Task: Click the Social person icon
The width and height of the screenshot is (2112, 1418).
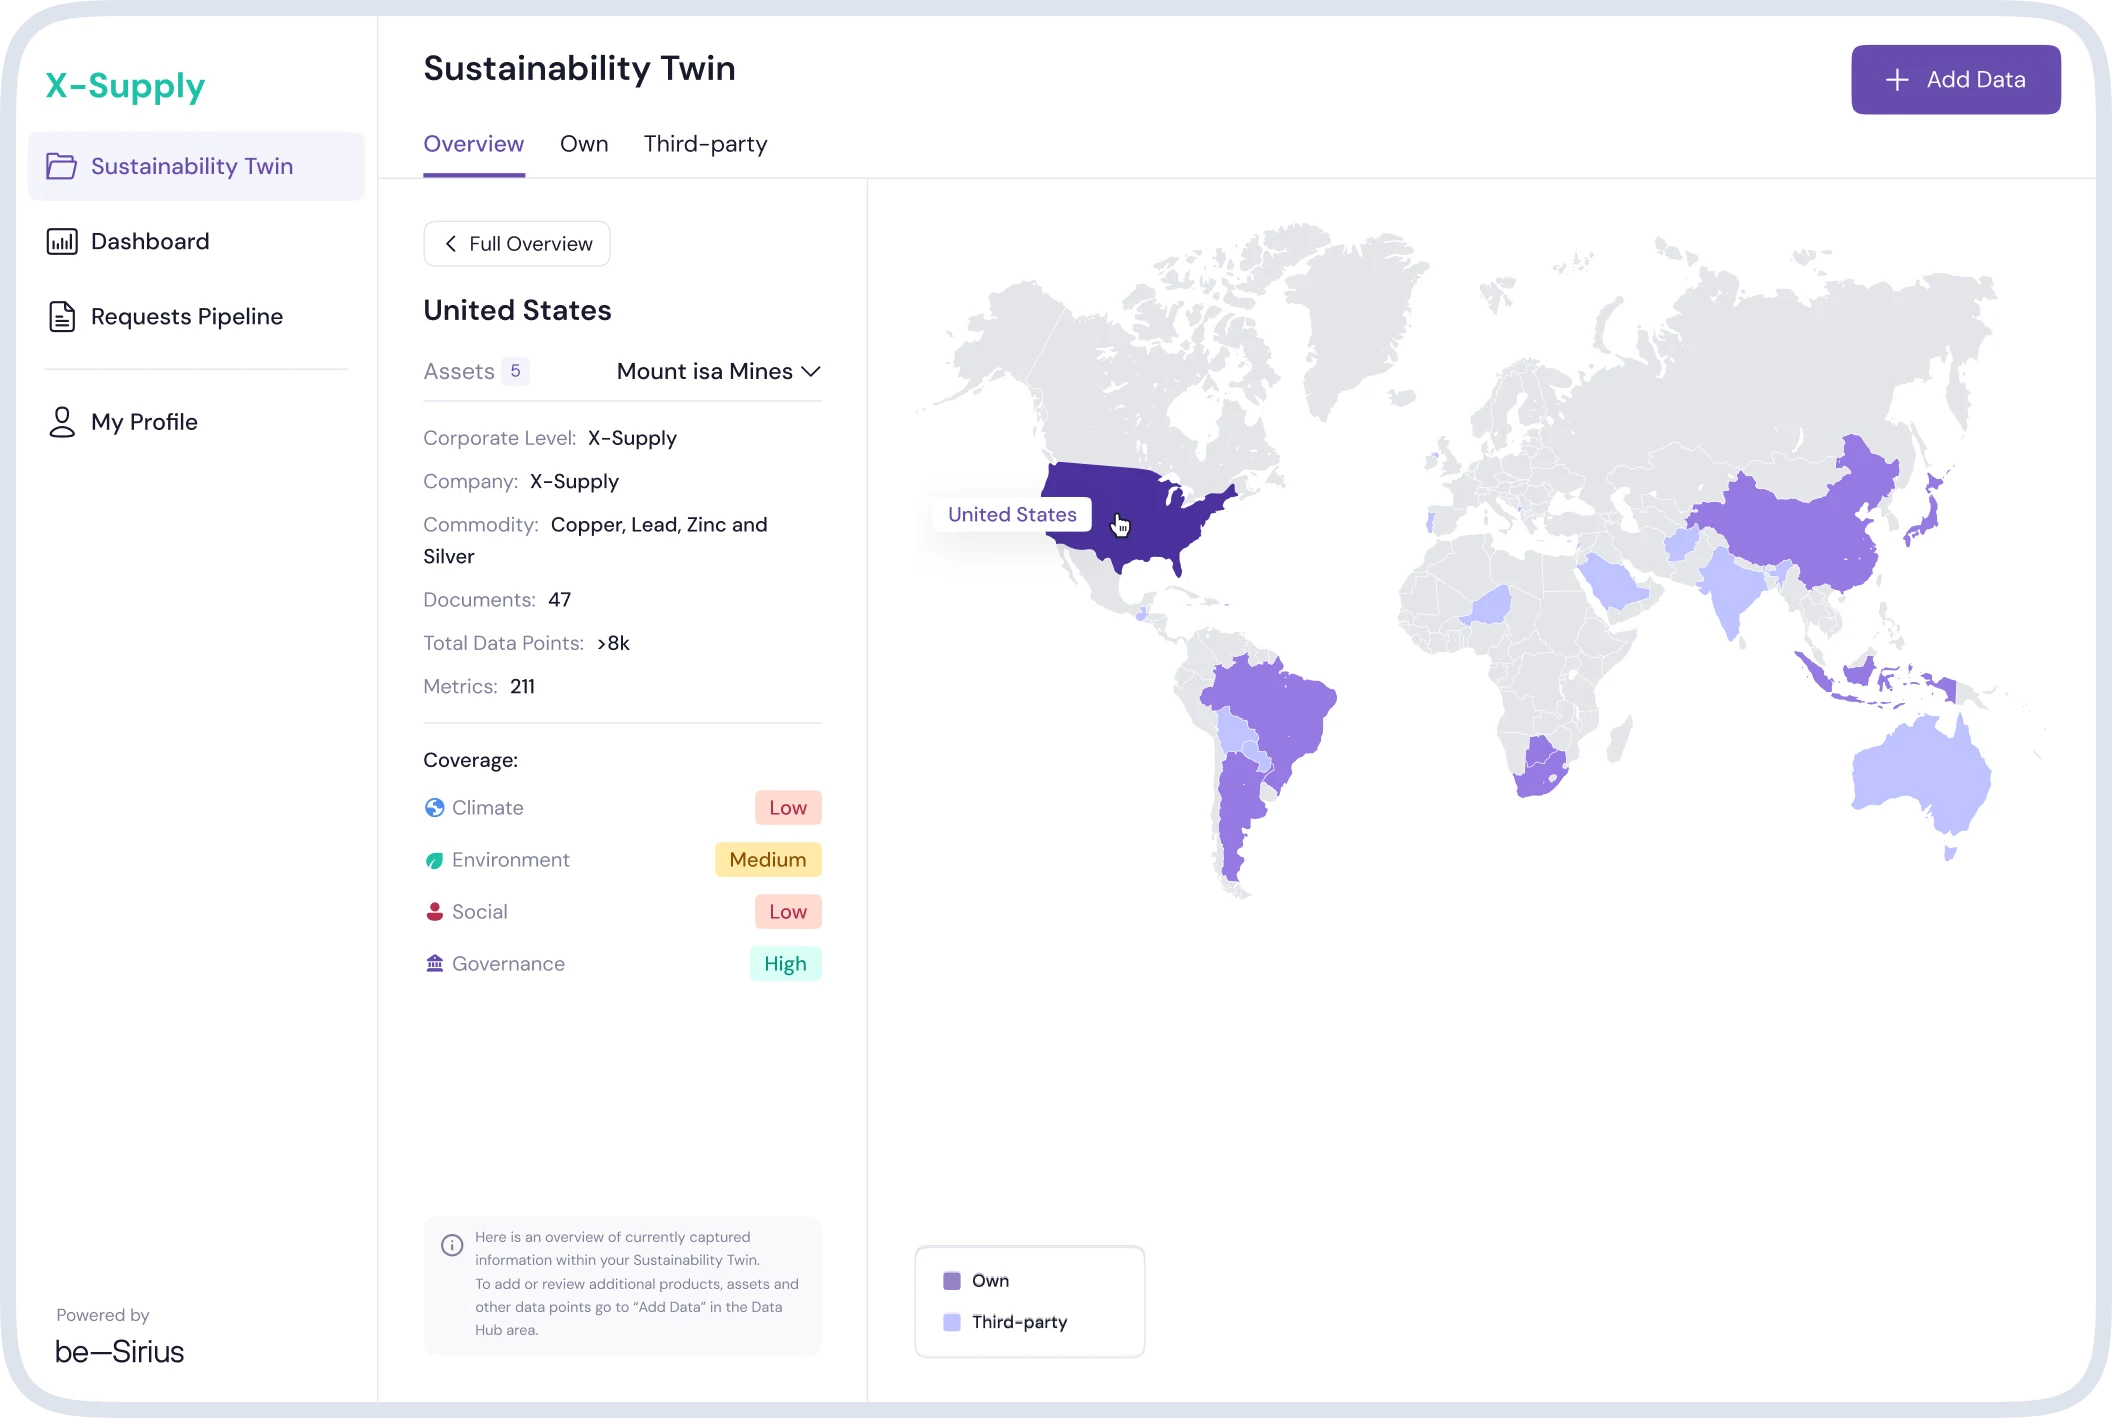Action: tap(434, 912)
